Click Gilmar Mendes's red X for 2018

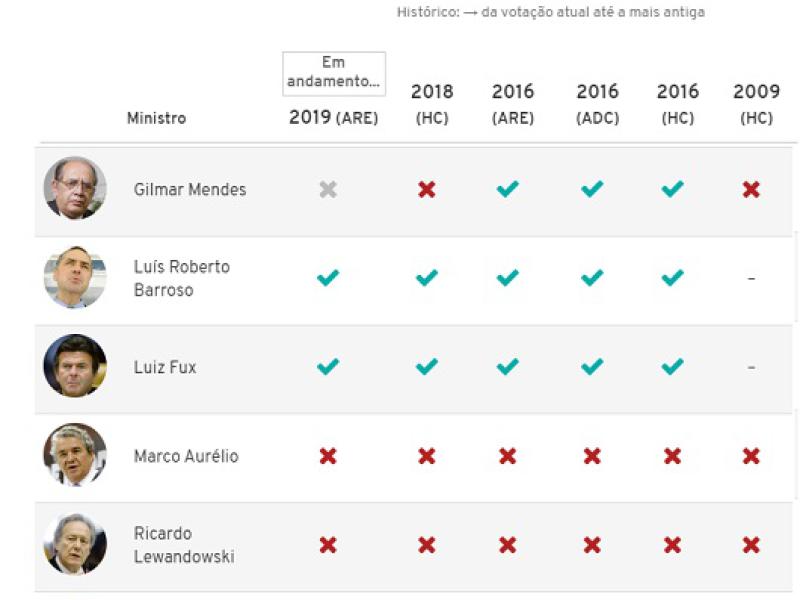[427, 189]
